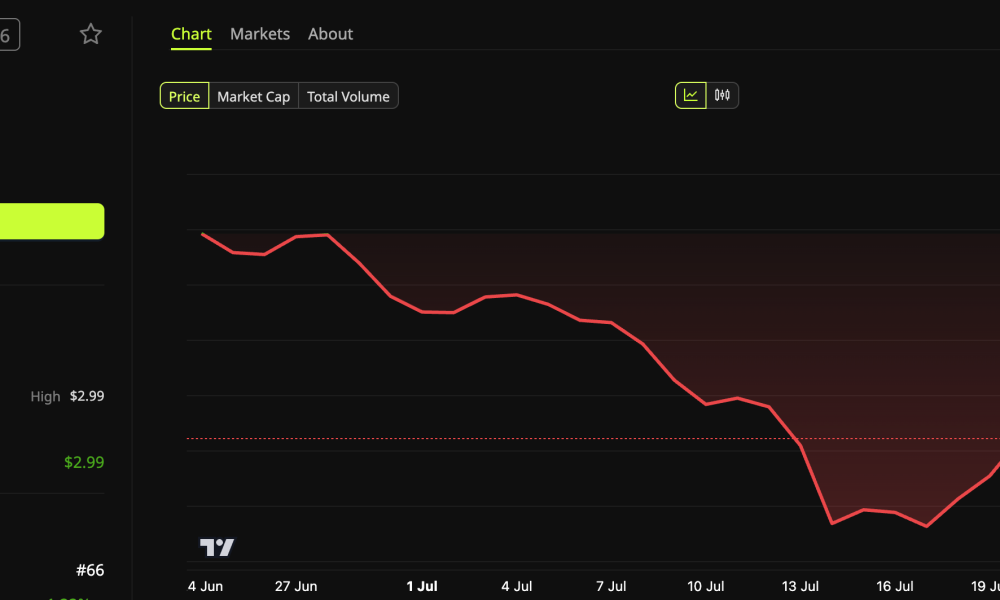The image size is (1000, 600).
Task: Add coin to favorites with star icon
Action: coord(91,34)
